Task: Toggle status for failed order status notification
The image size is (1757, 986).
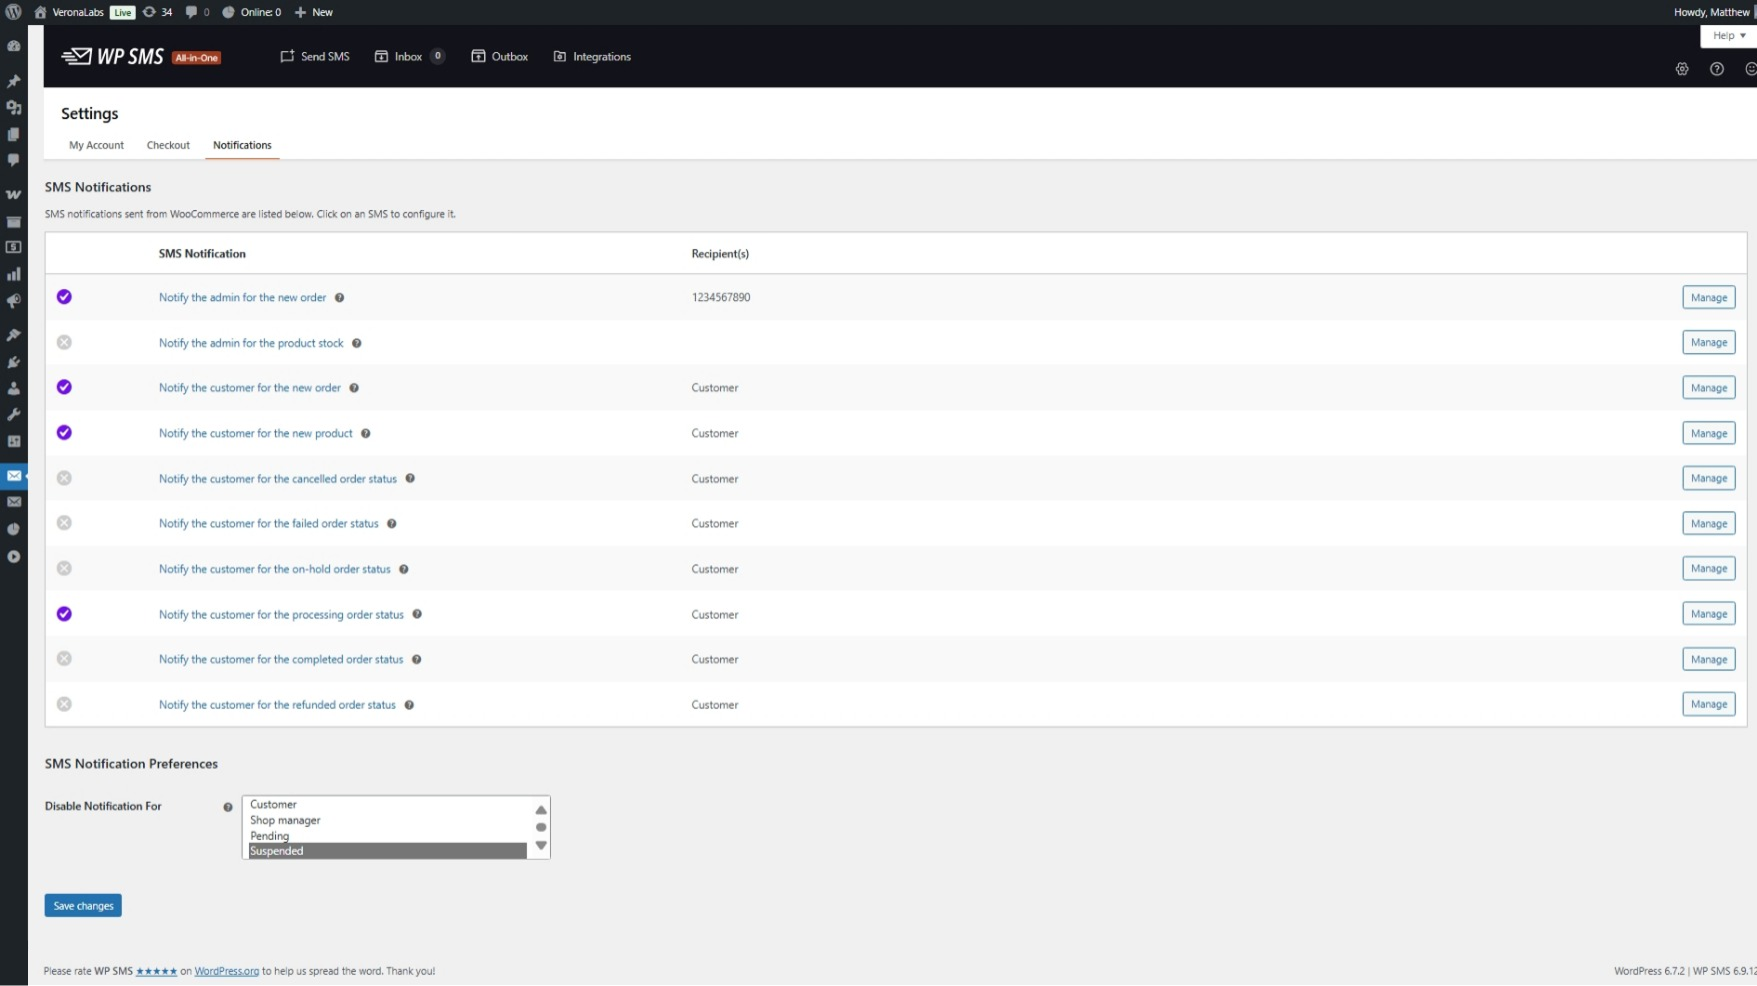Action: pyautogui.click(x=64, y=523)
